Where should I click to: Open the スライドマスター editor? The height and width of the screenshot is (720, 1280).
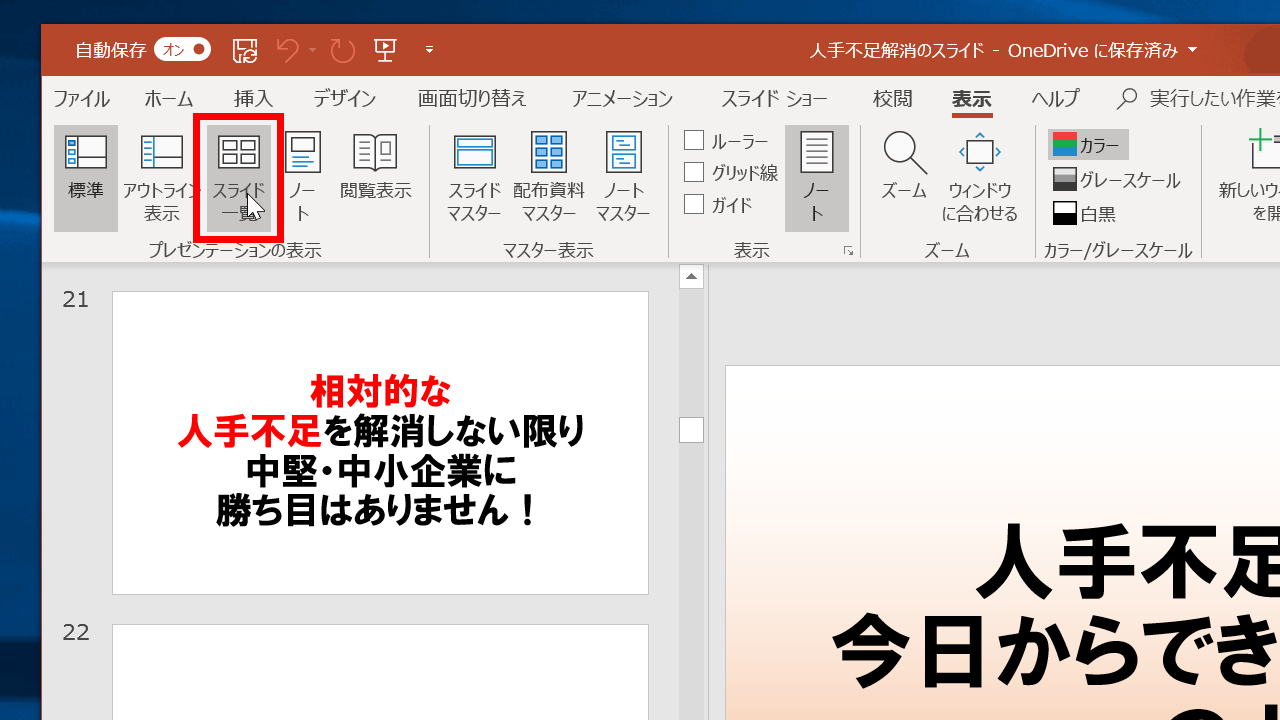[x=474, y=178]
